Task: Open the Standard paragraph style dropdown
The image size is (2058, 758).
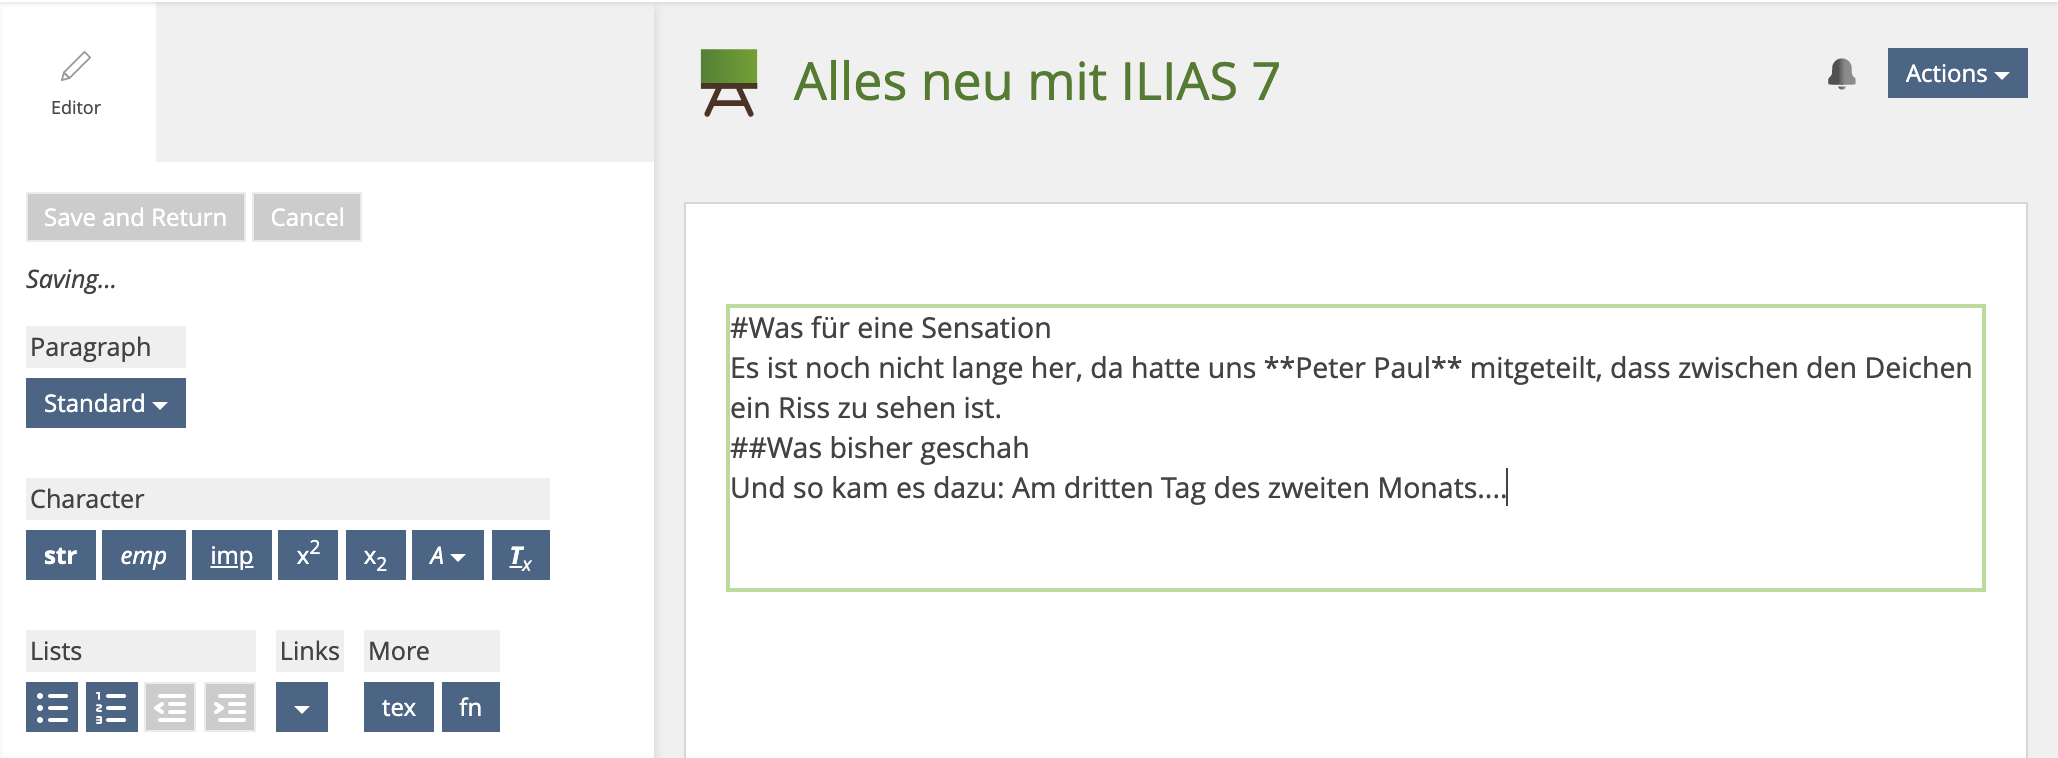Action: coord(106,403)
